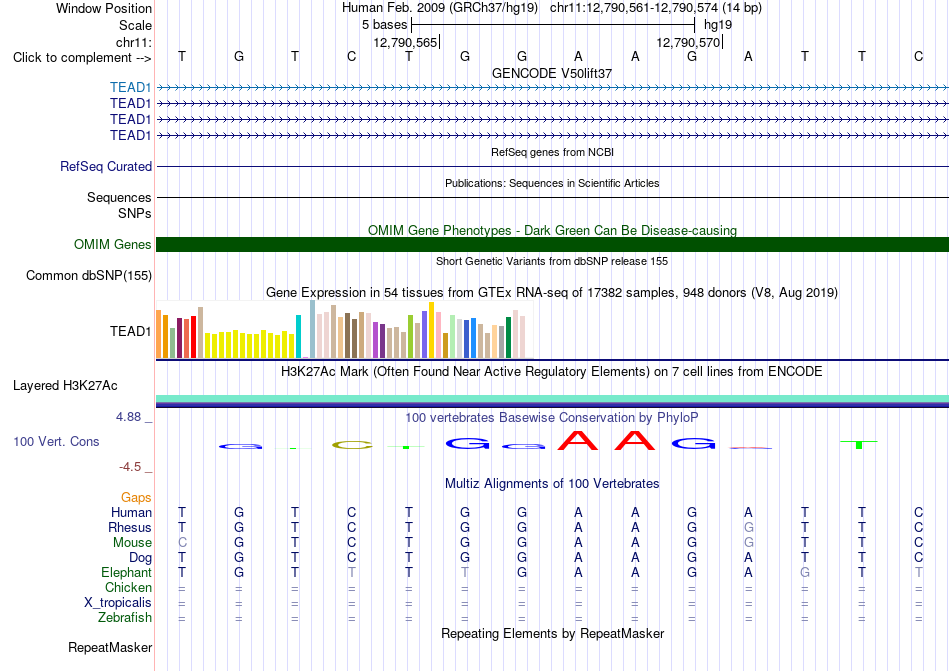Click the red bar in GTEx expression chart
Image resolution: width=950 pixels, height=671 pixels.
click(193, 337)
